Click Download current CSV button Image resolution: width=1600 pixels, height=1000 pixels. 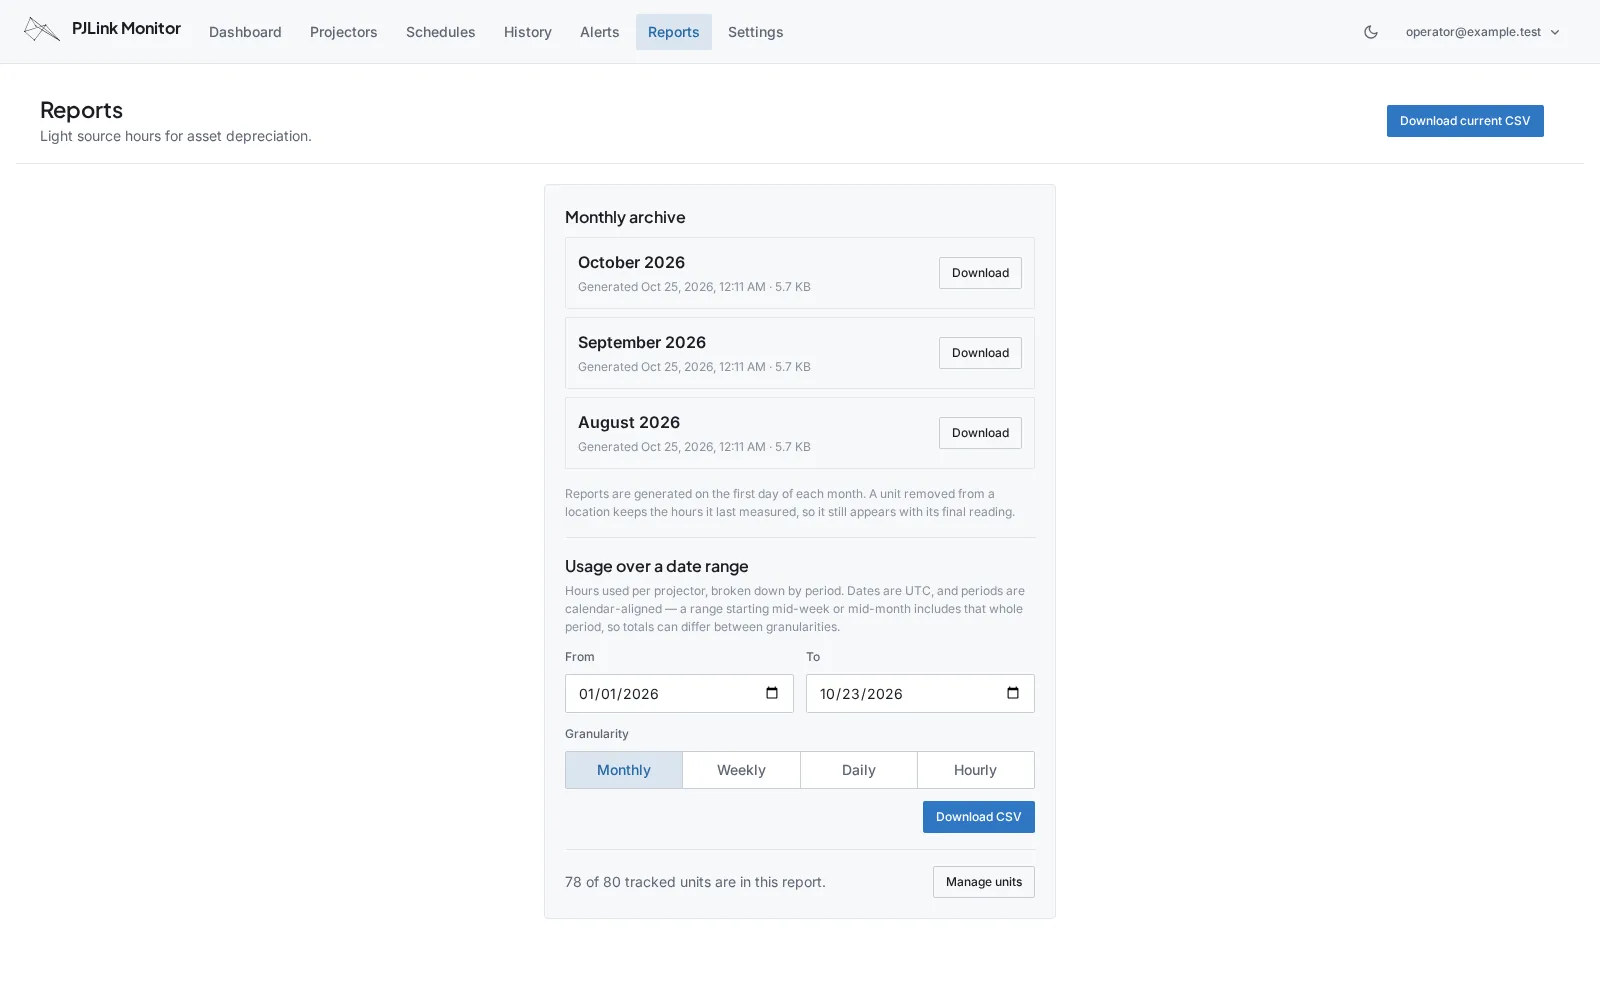[x=1465, y=121]
